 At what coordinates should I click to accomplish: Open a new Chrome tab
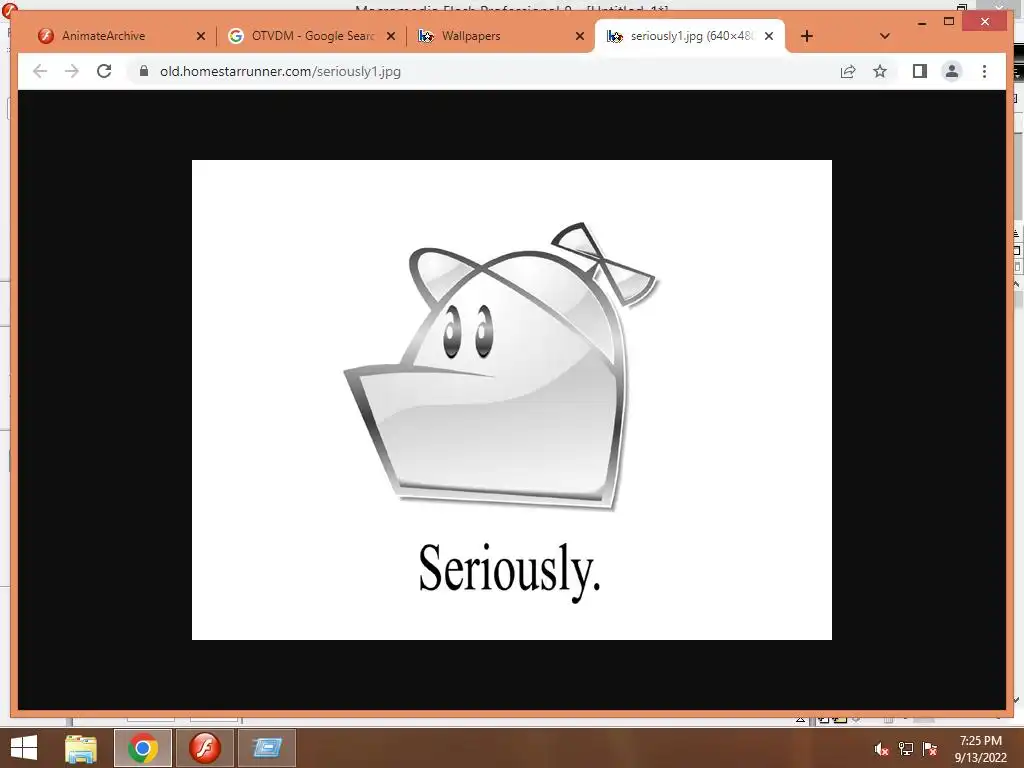point(807,36)
